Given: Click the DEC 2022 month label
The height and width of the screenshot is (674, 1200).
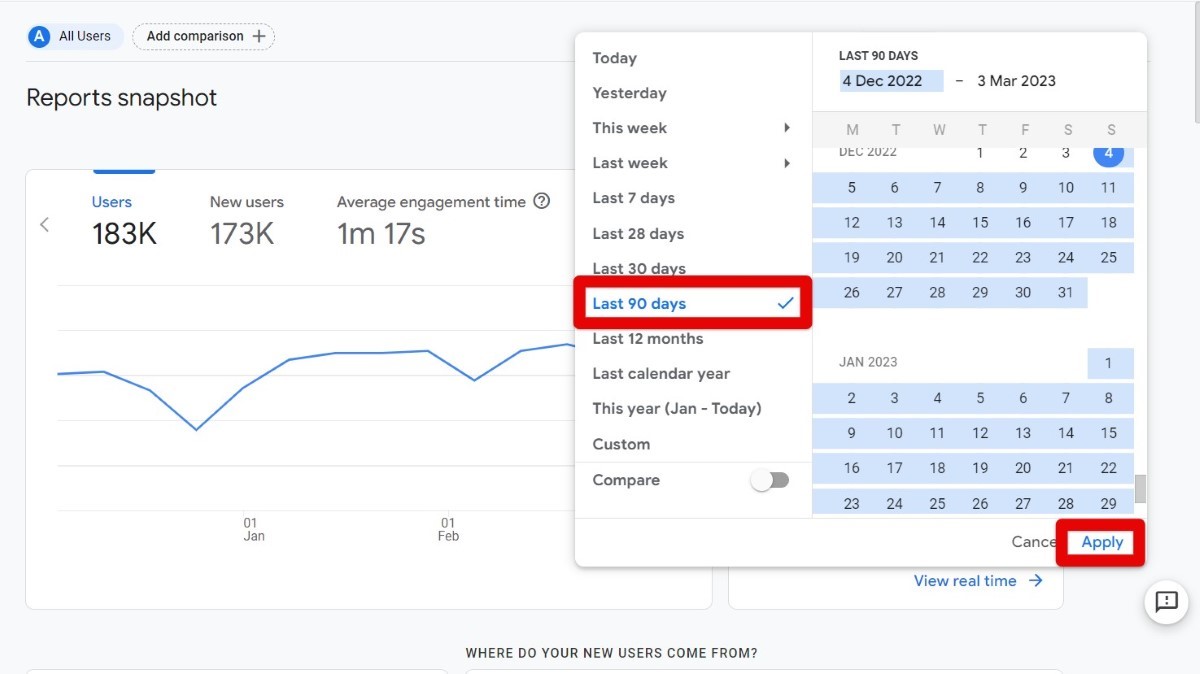Looking at the screenshot, I should 868,152.
